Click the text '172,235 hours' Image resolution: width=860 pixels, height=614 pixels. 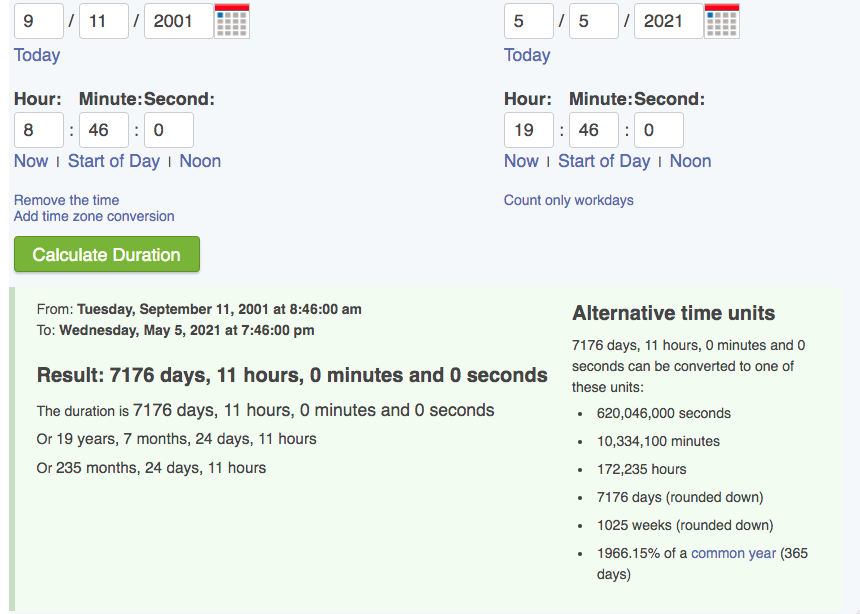click(x=642, y=469)
